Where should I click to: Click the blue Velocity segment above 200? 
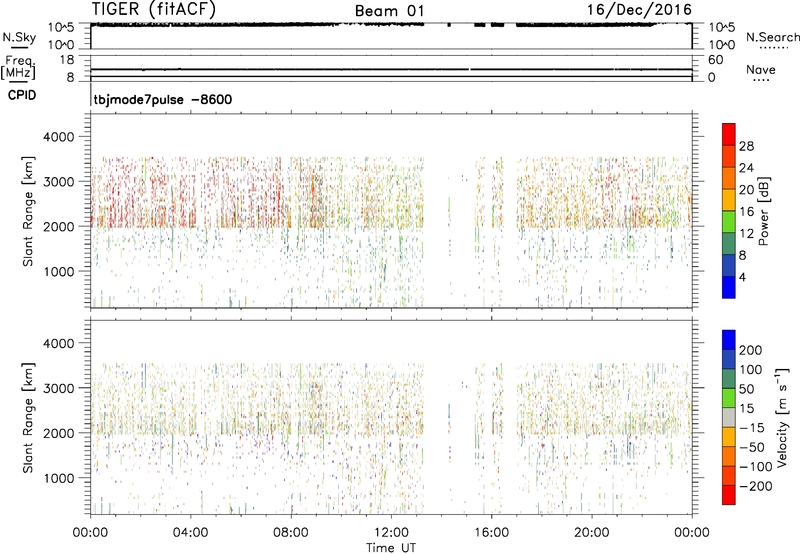[729, 340]
